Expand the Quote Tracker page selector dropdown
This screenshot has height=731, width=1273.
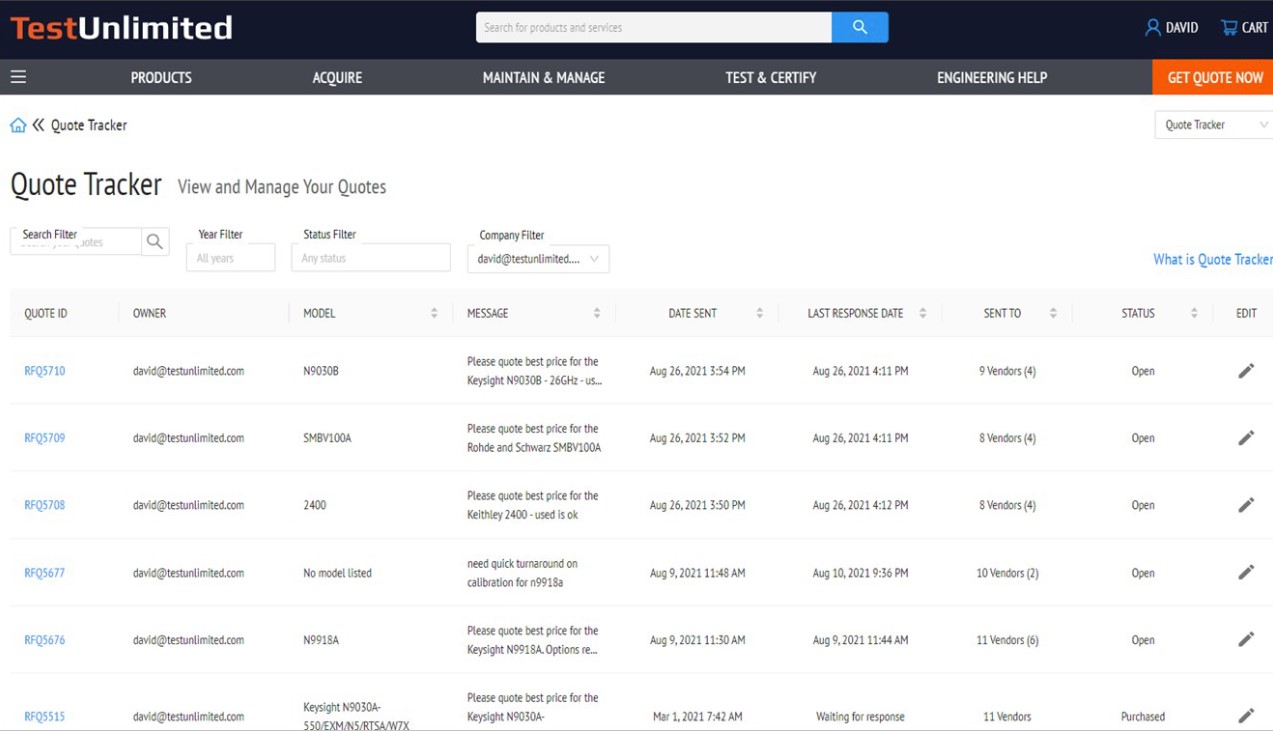[1213, 124]
